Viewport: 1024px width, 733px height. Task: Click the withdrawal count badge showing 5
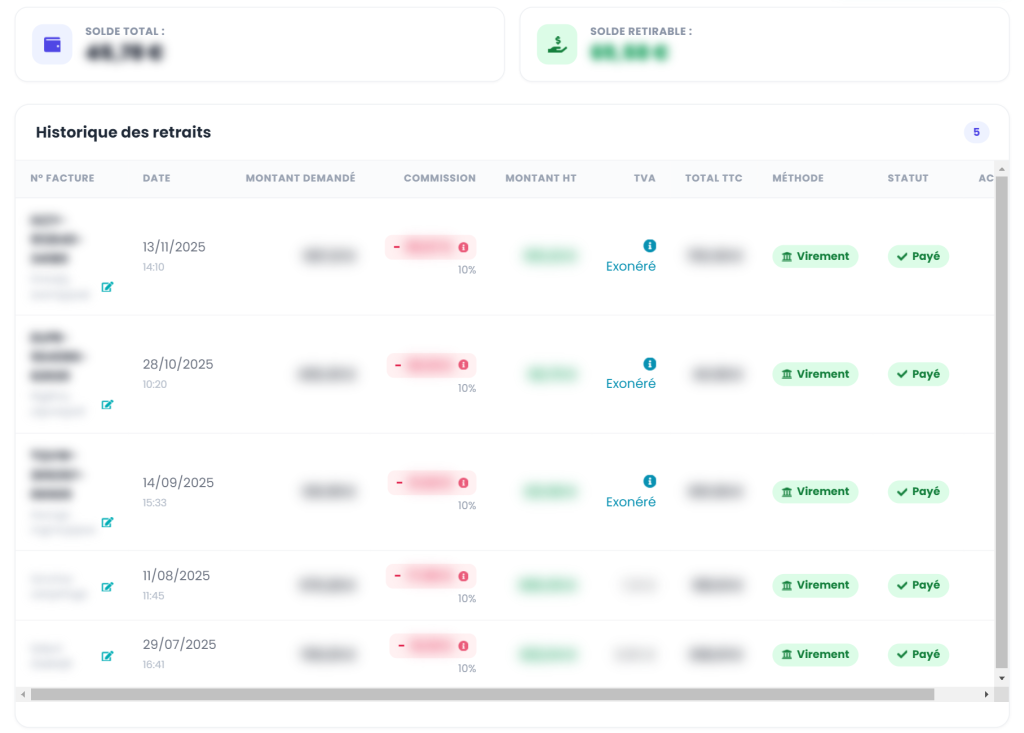click(x=976, y=132)
